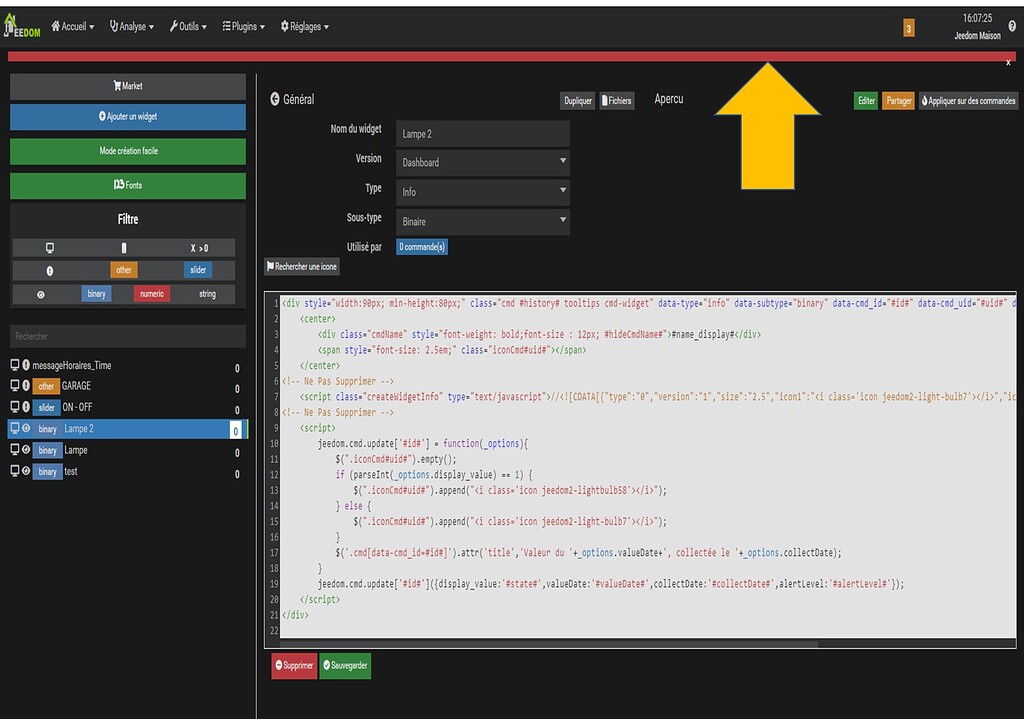Filter widgets by mobile icon
1024x719 pixels.
coord(124,248)
